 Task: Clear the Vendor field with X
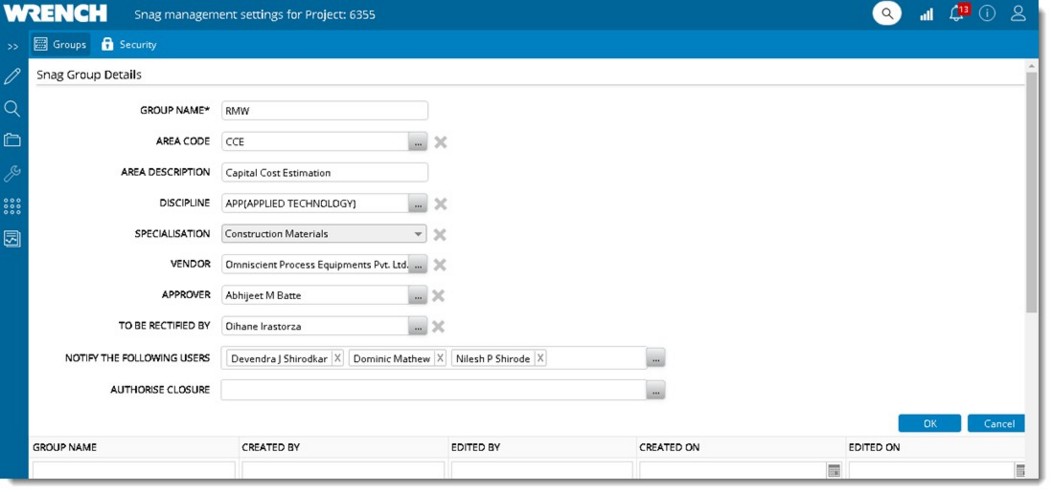tap(440, 265)
